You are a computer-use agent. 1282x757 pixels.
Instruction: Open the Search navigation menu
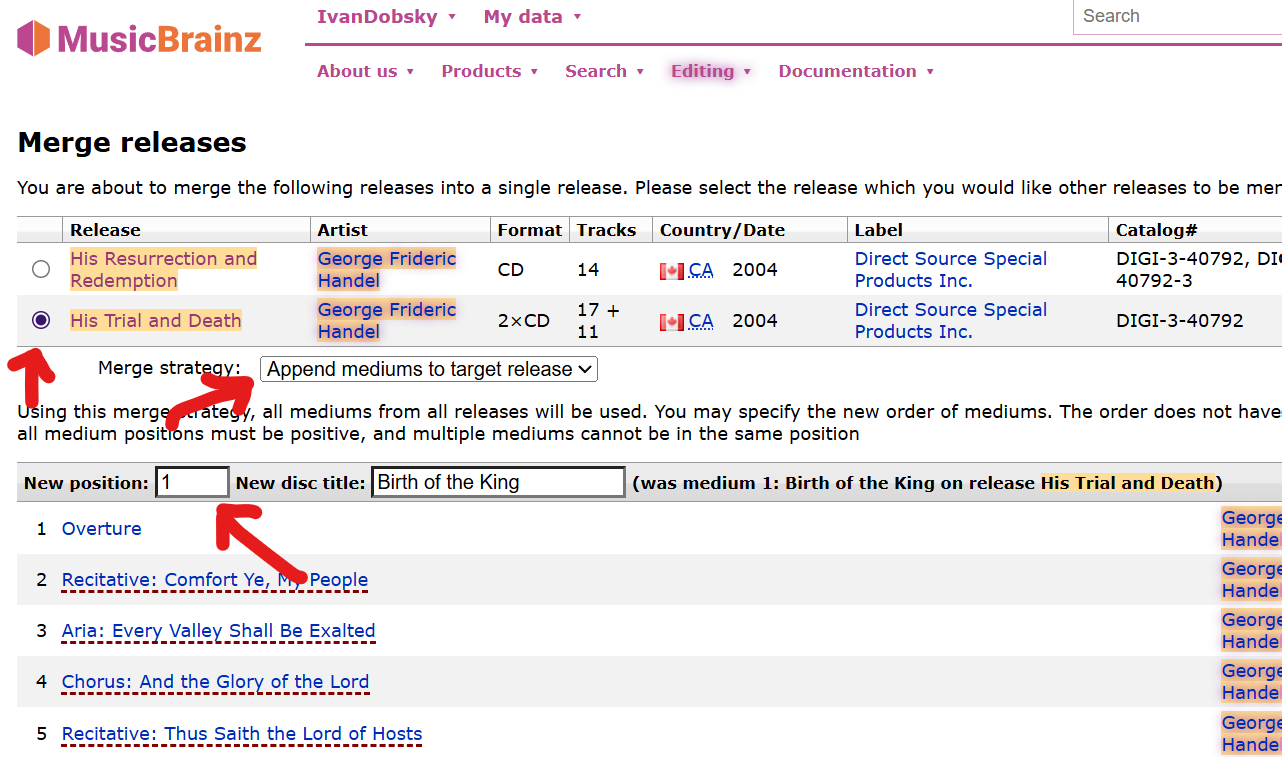pos(604,71)
